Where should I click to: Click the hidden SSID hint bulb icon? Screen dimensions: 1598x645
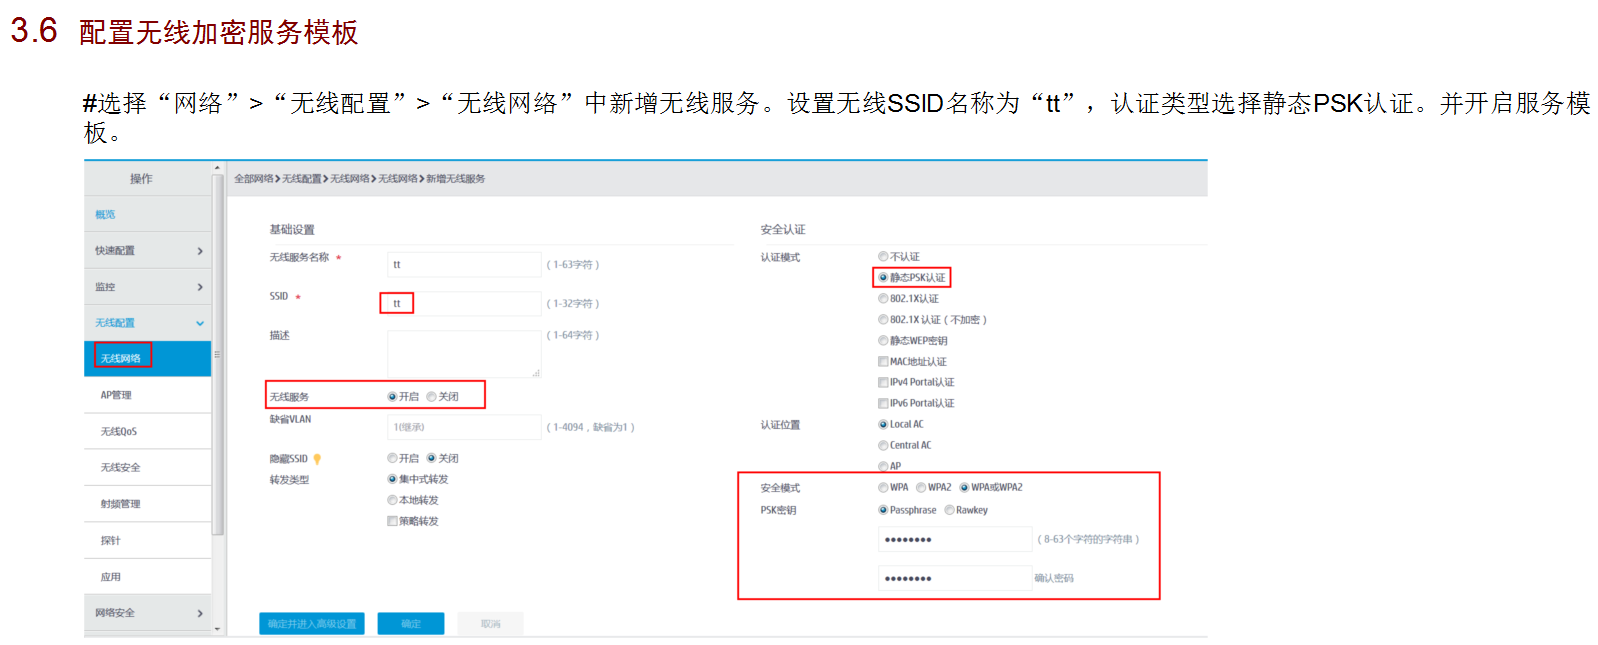click(317, 459)
